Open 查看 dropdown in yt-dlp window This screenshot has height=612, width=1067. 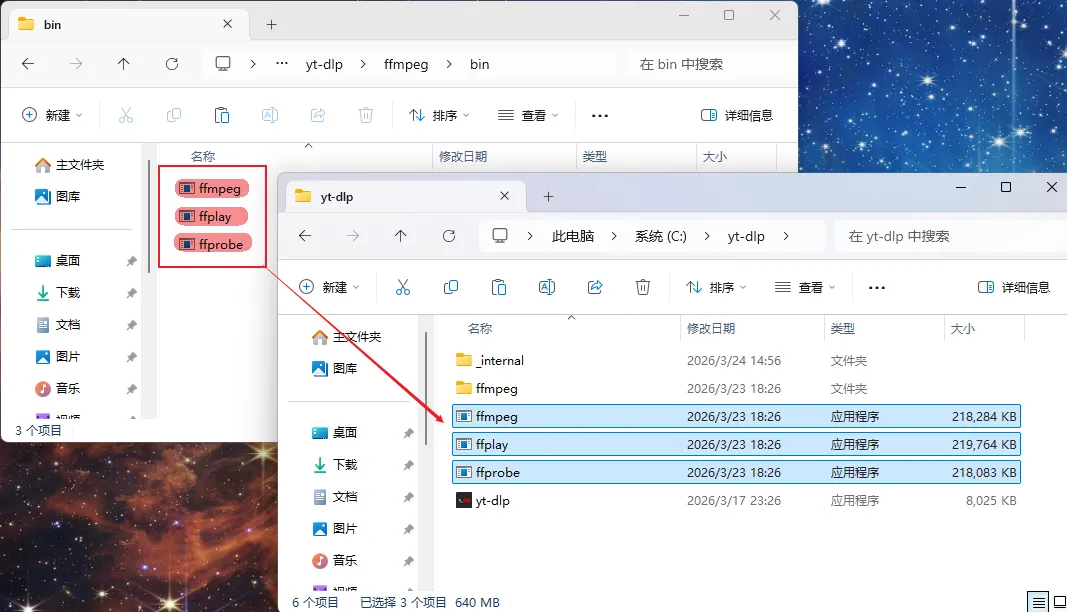(x=805, y=287)
